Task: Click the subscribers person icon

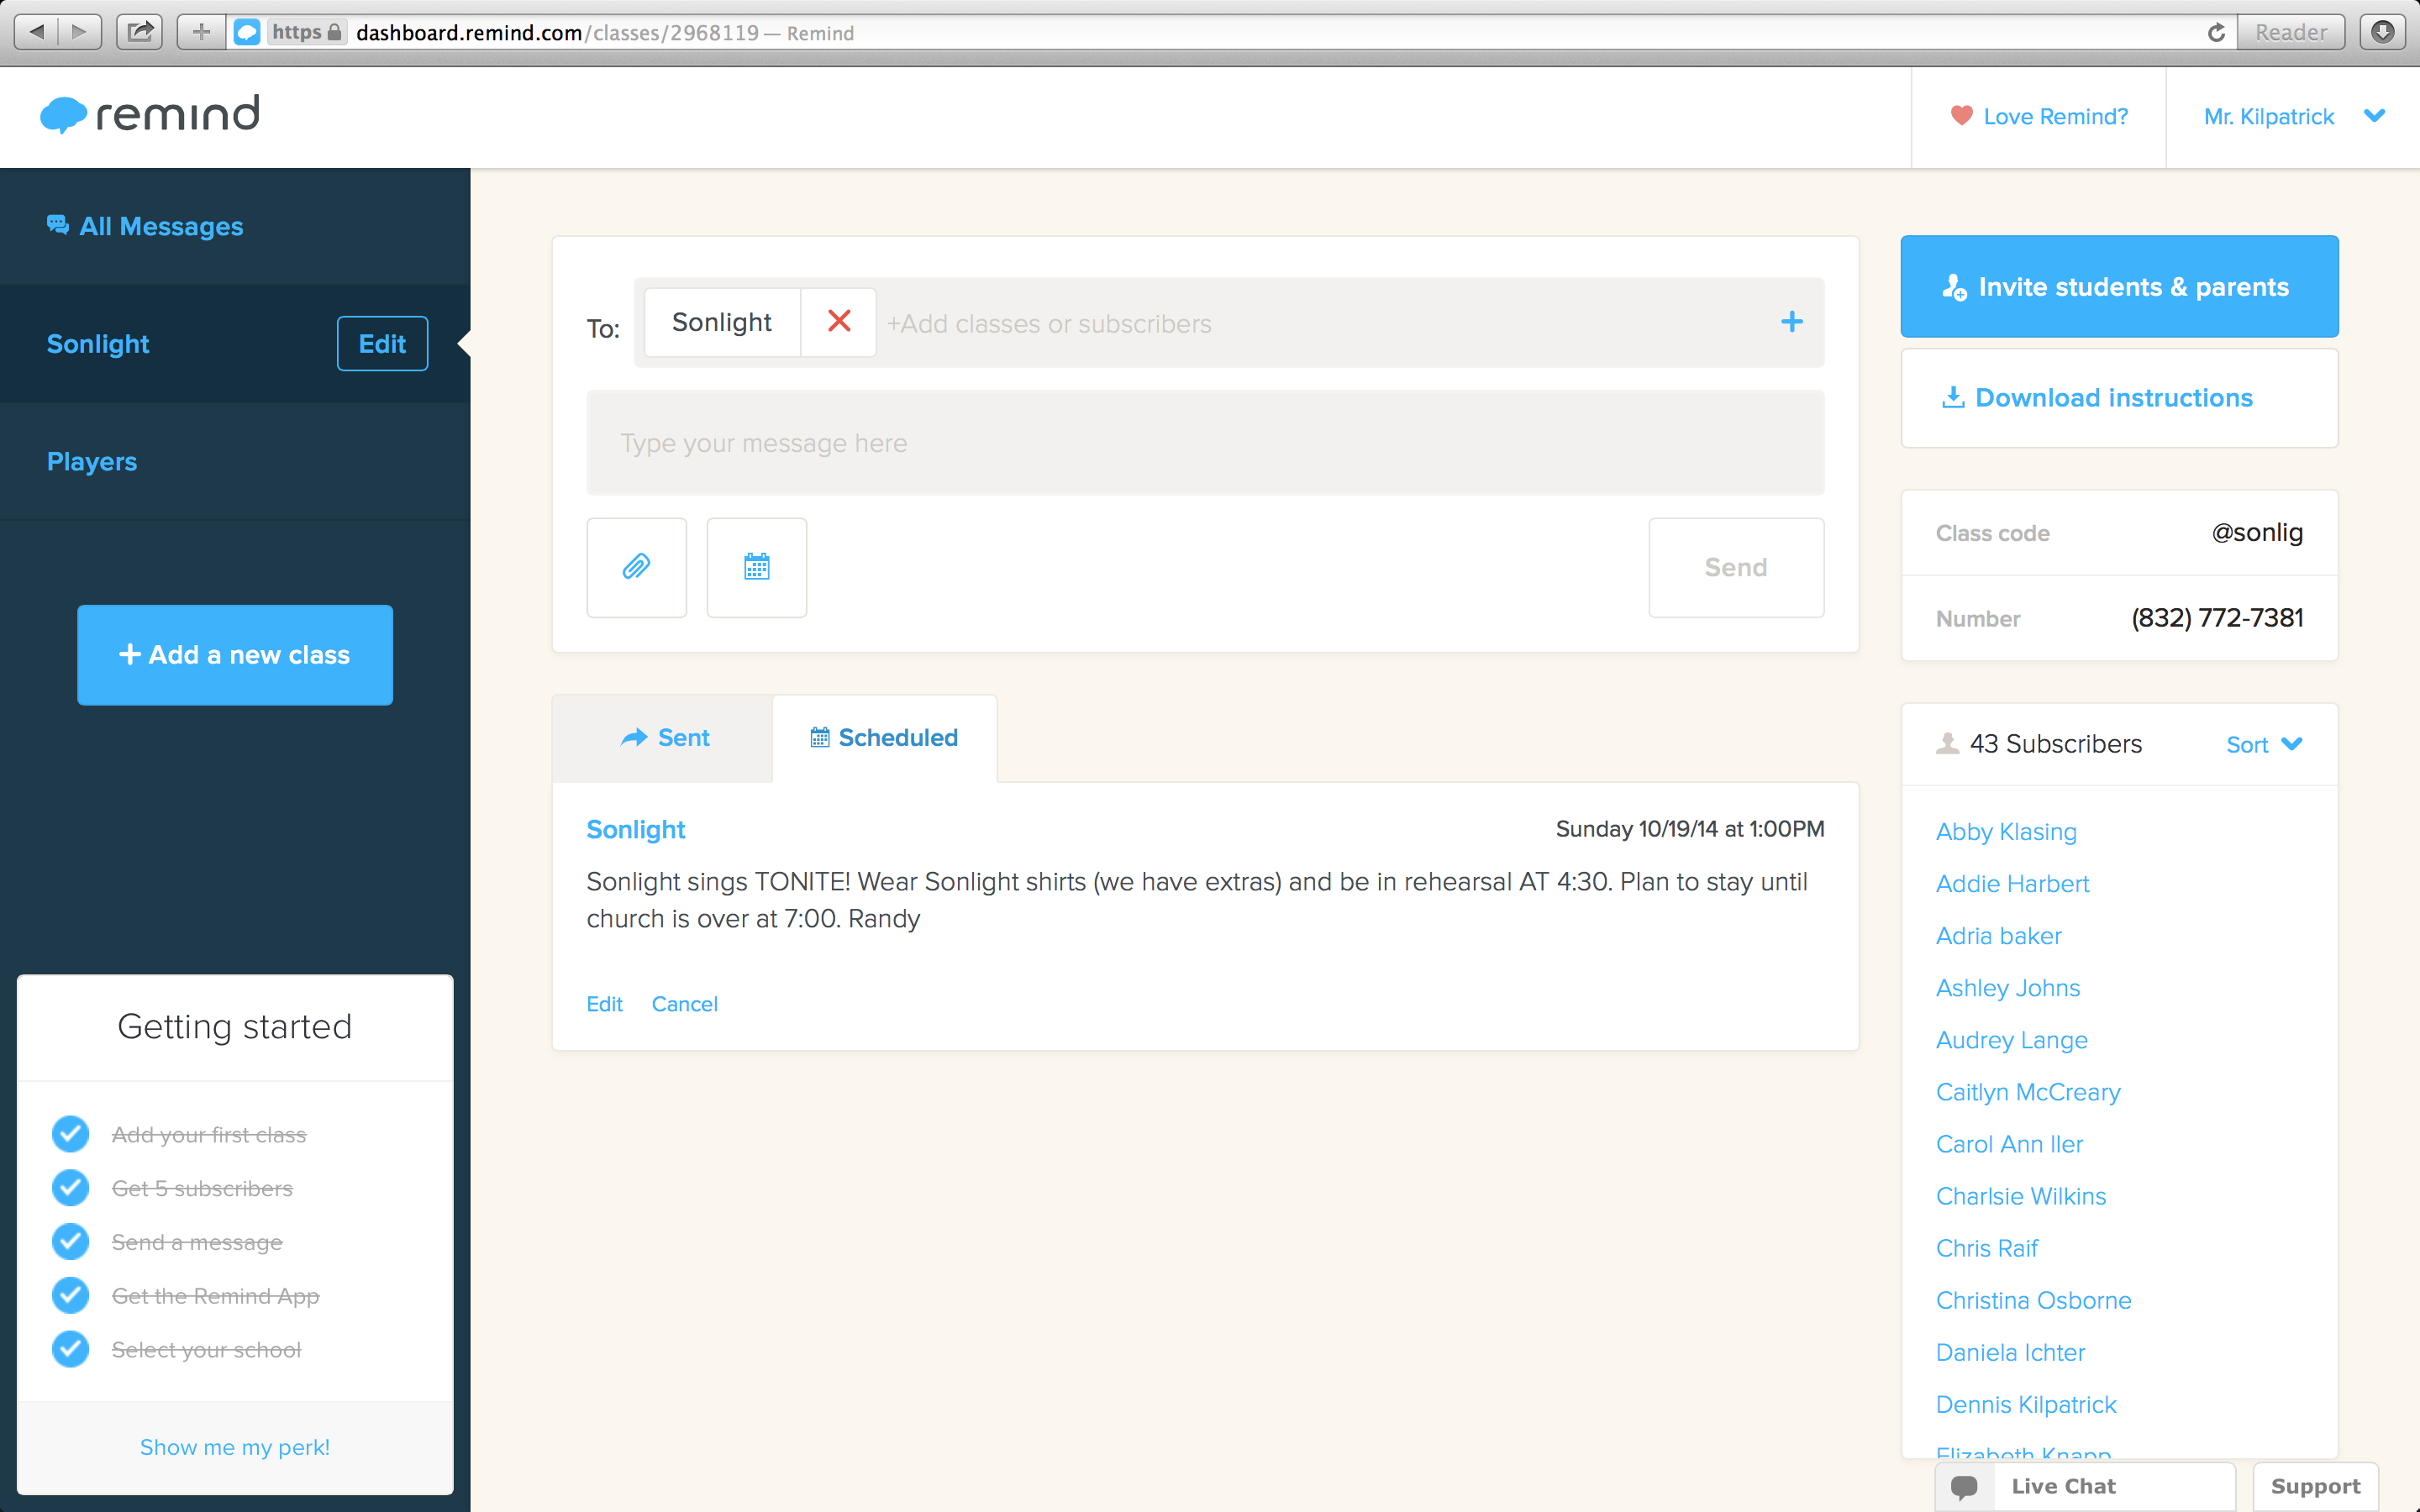Action: tap(1947, 744)
